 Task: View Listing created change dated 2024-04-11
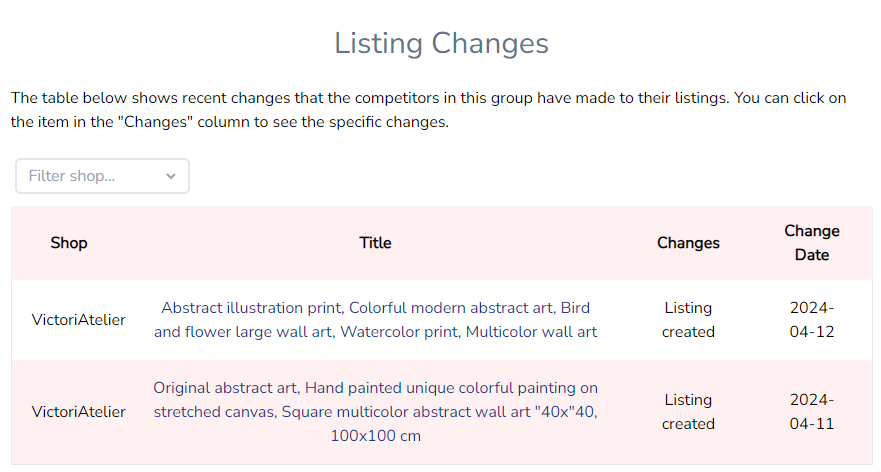point(688,411)
